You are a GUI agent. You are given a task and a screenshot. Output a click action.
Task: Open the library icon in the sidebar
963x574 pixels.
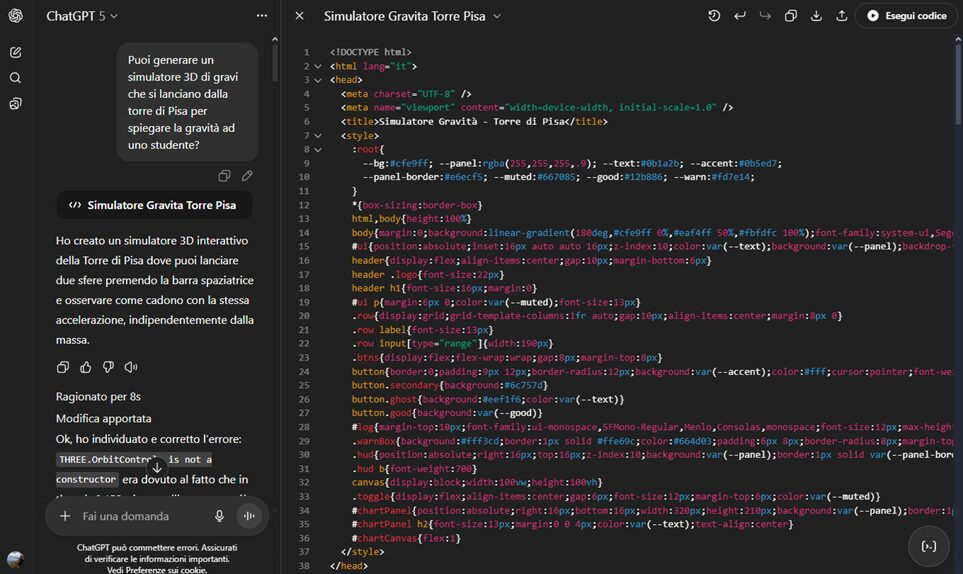[x=15, y=104]
